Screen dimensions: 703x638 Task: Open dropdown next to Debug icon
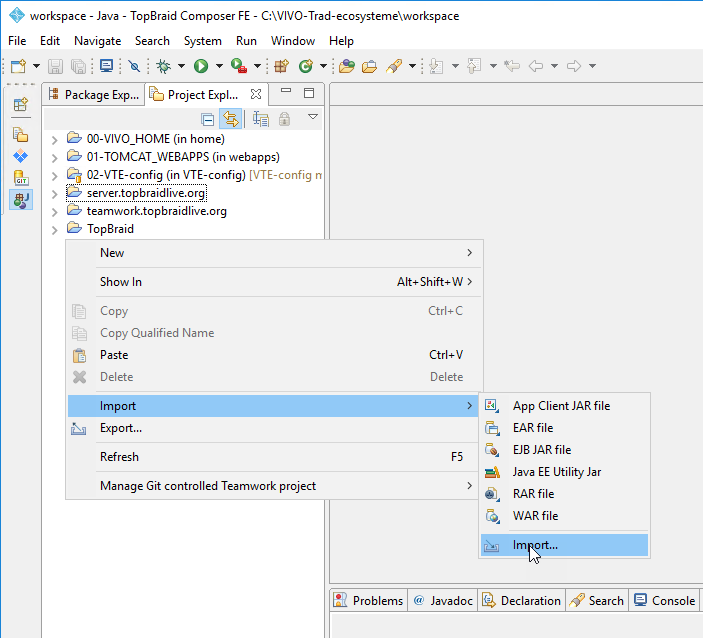pos(181,66)
